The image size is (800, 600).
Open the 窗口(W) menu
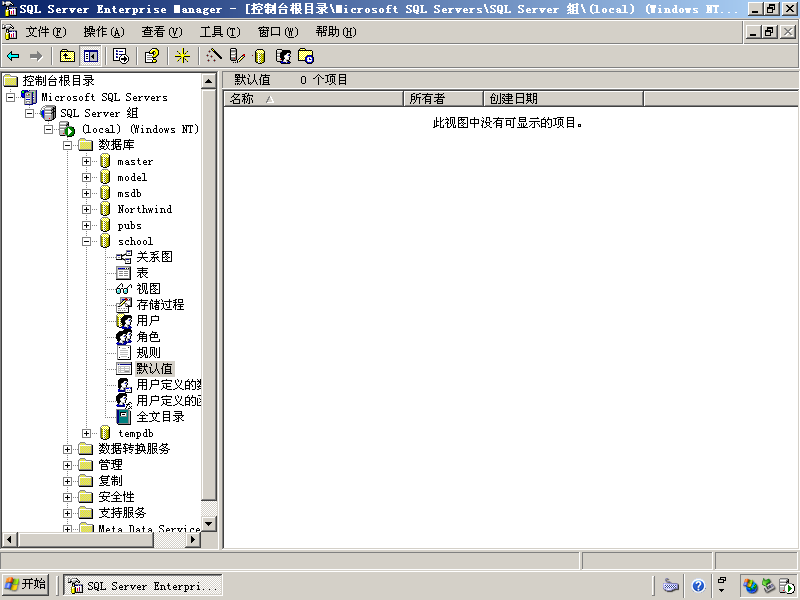[x=278, y=32]
